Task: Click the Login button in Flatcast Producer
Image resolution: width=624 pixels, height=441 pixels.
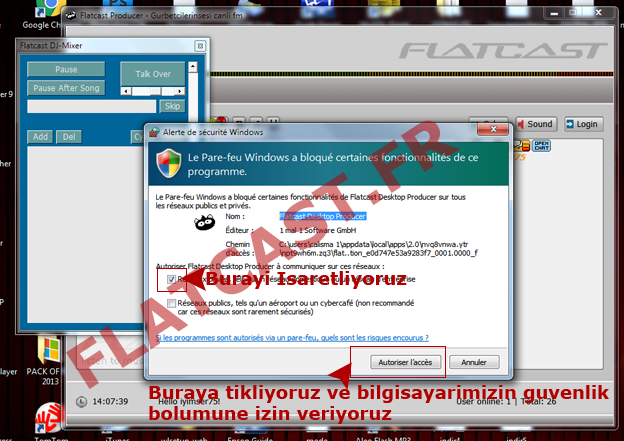Action: click(583, 124)
